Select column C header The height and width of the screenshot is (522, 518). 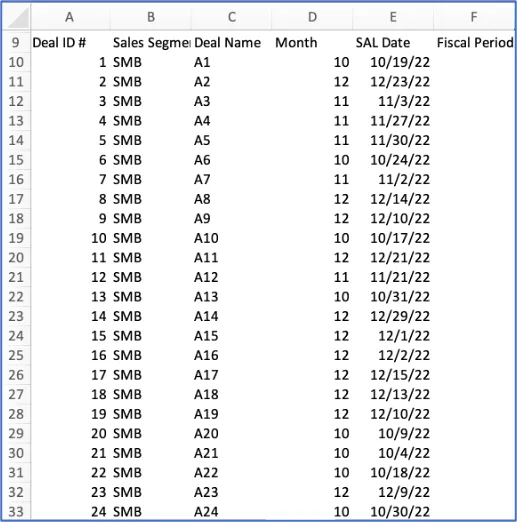point(232,17)
